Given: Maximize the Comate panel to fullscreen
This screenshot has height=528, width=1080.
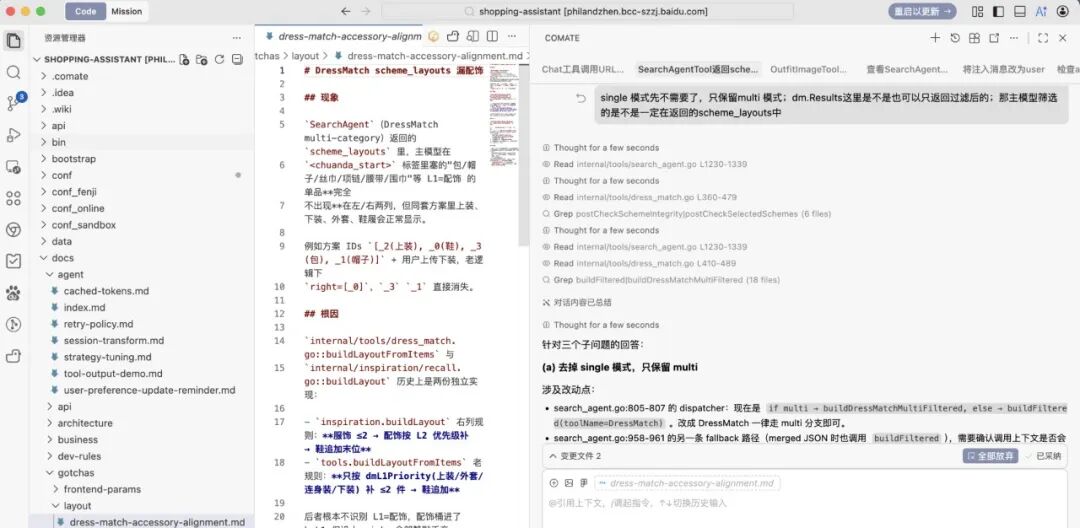Looking at the screenshot, I should click(1043, 38).
